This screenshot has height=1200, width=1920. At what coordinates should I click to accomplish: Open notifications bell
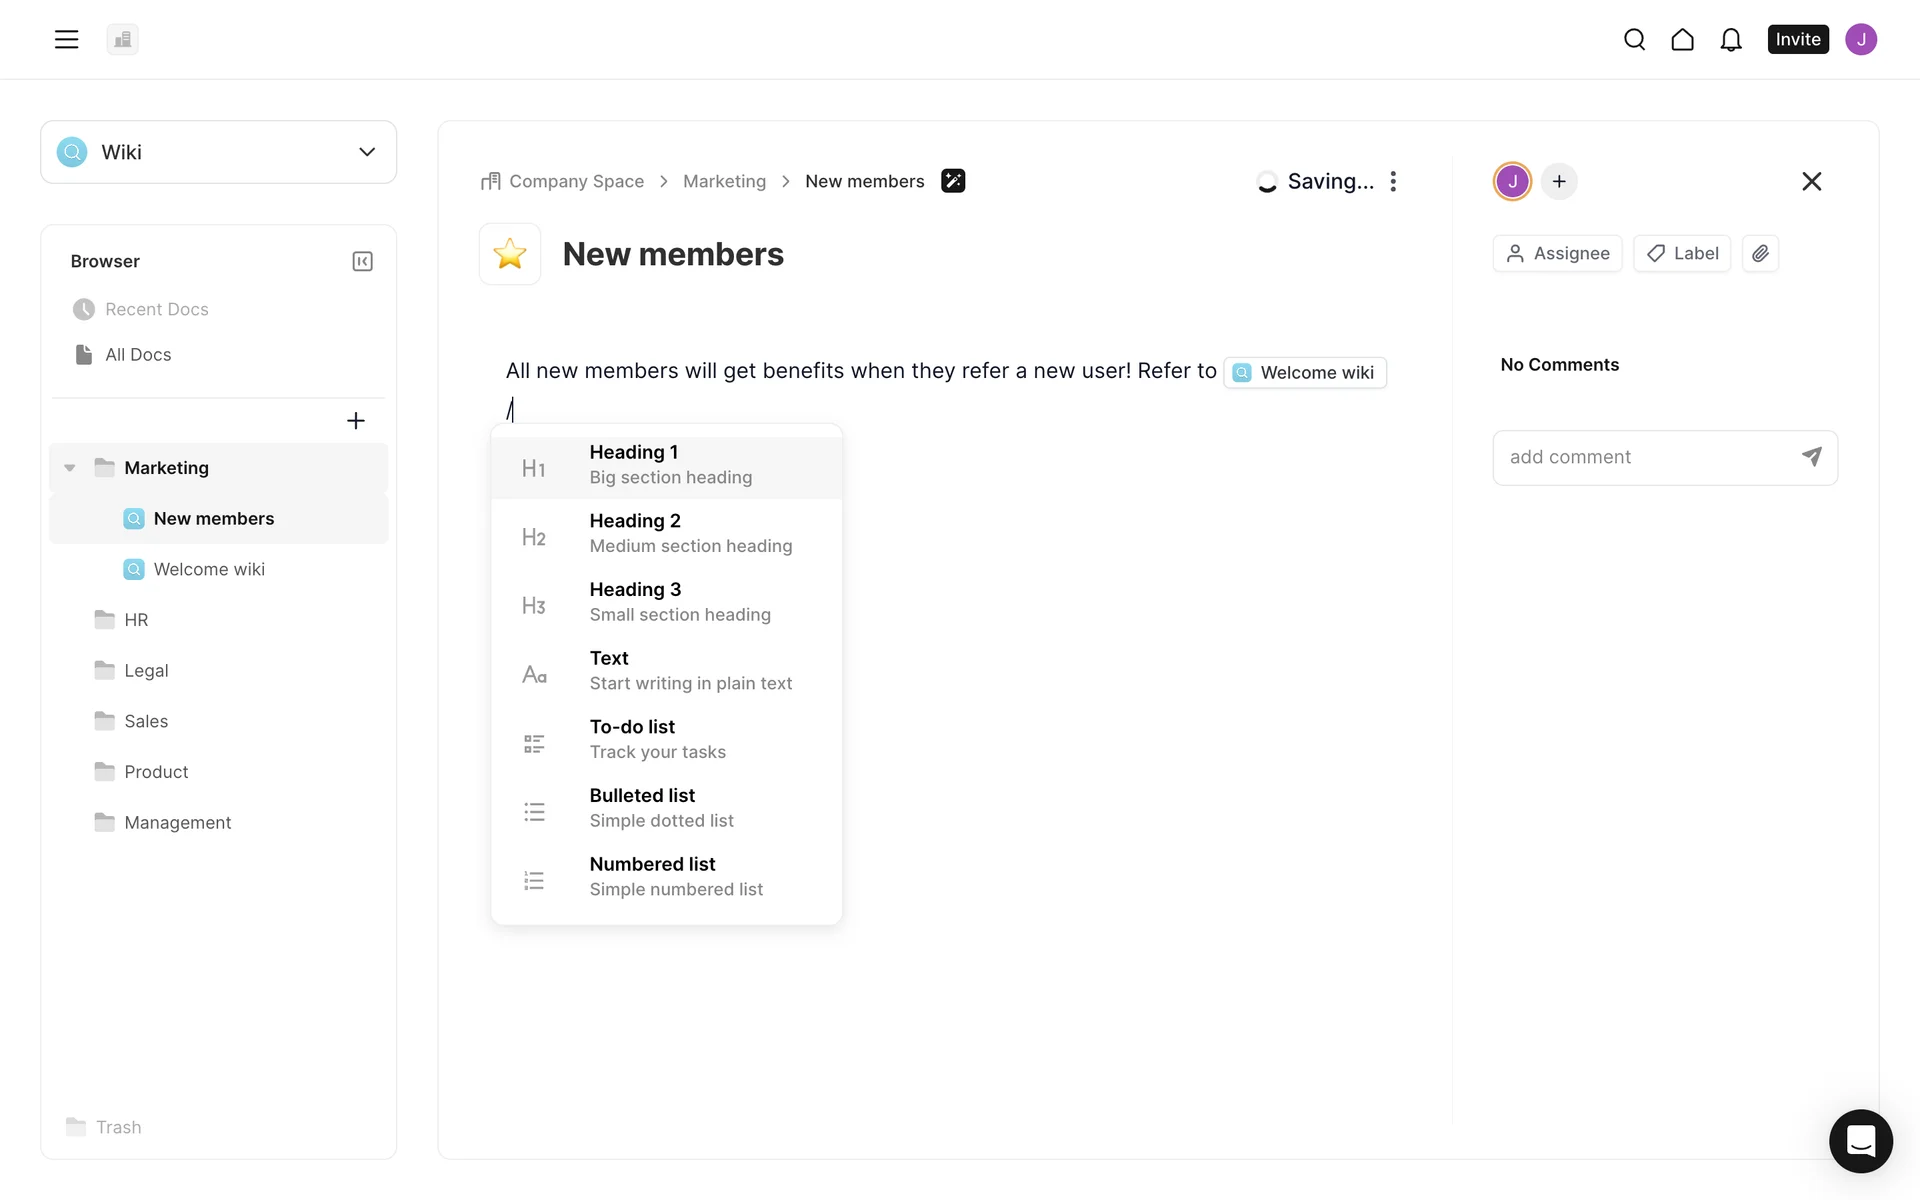coord(1730,39)
